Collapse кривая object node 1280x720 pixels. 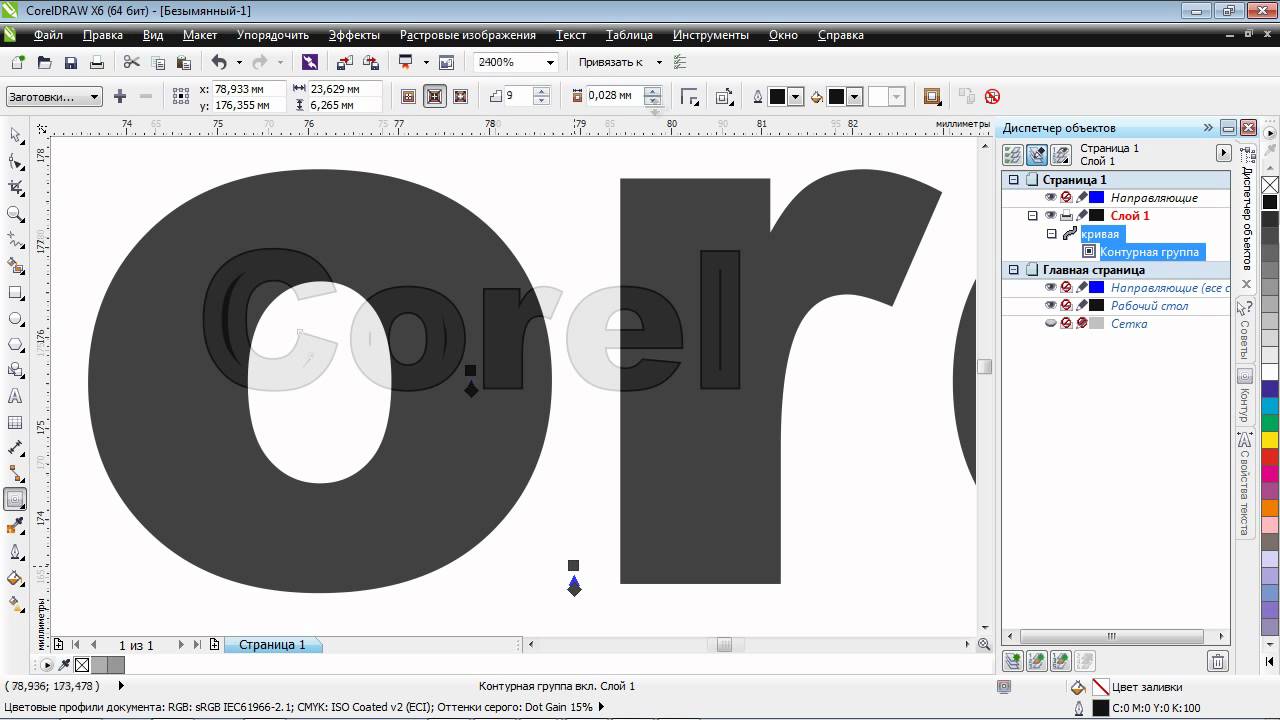pyautogui.click(x=1051, y=234)
